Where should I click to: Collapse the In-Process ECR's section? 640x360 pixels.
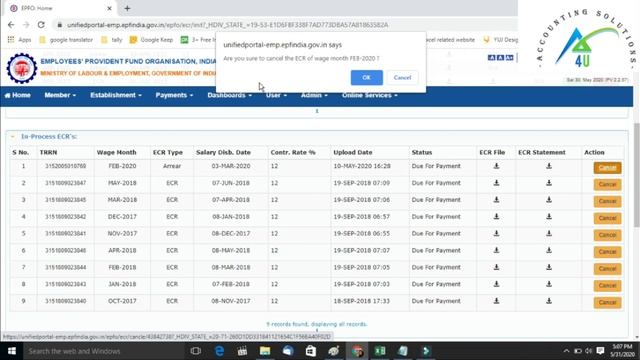(13, 137)
